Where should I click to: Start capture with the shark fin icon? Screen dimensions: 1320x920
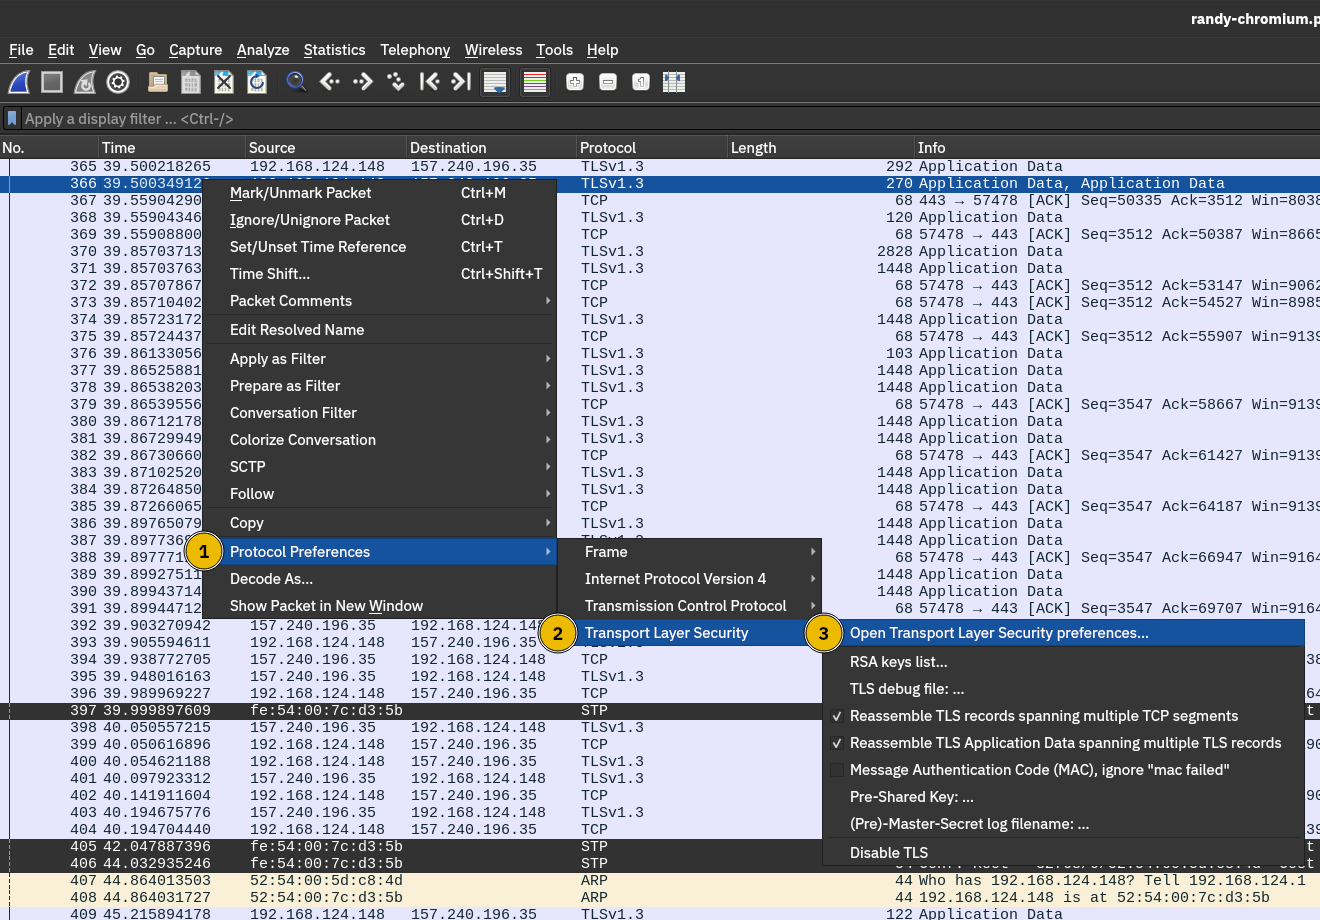(x=20, y=82)
